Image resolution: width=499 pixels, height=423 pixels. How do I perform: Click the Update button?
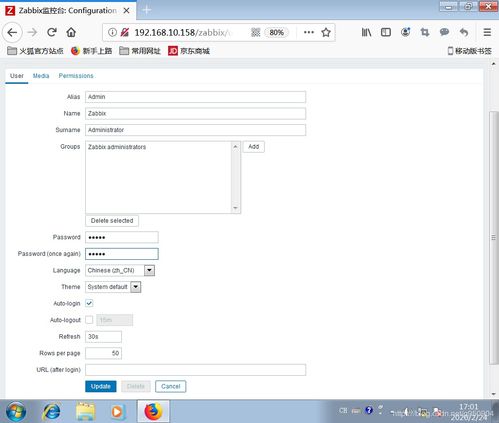click(101, 386)
